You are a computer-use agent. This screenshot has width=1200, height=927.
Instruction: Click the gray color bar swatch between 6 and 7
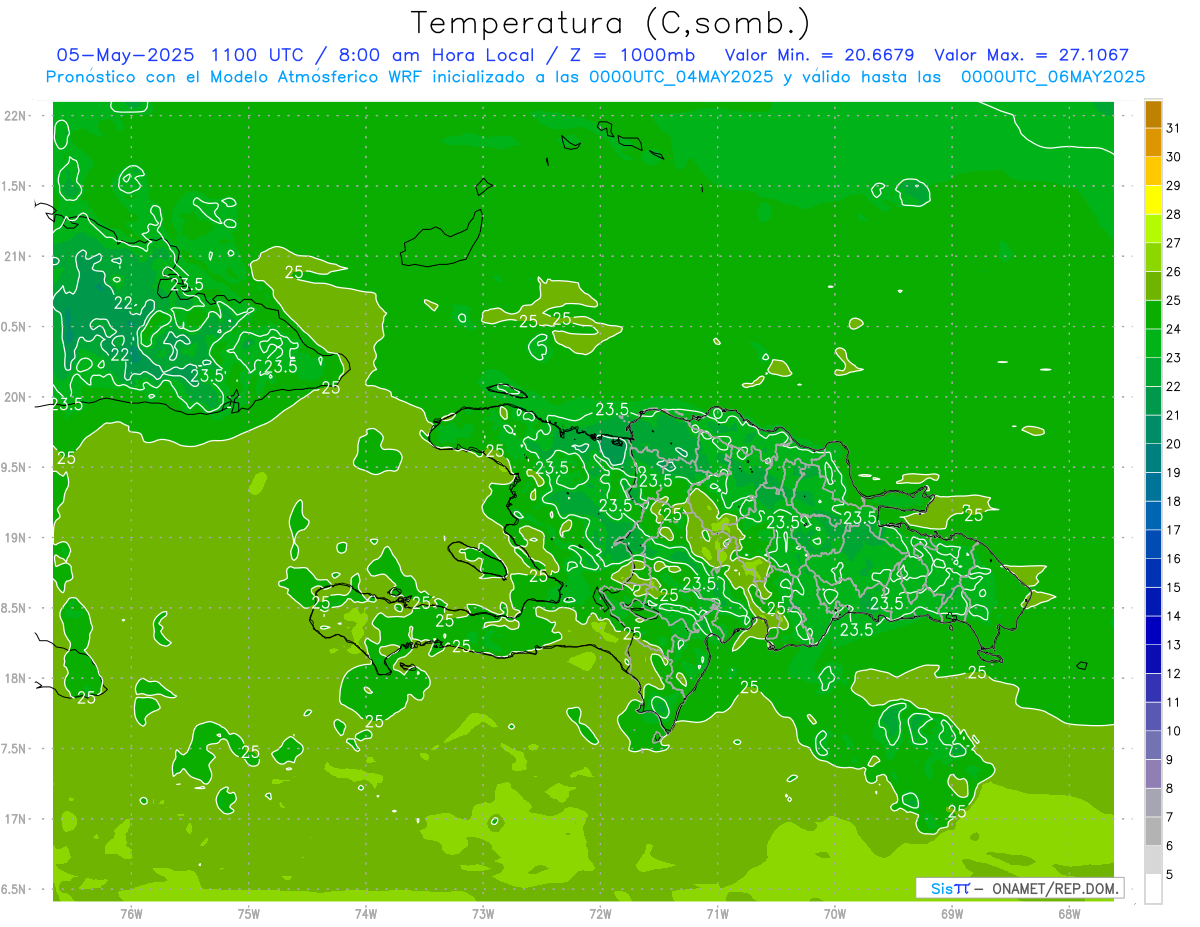click(1153, 831)
